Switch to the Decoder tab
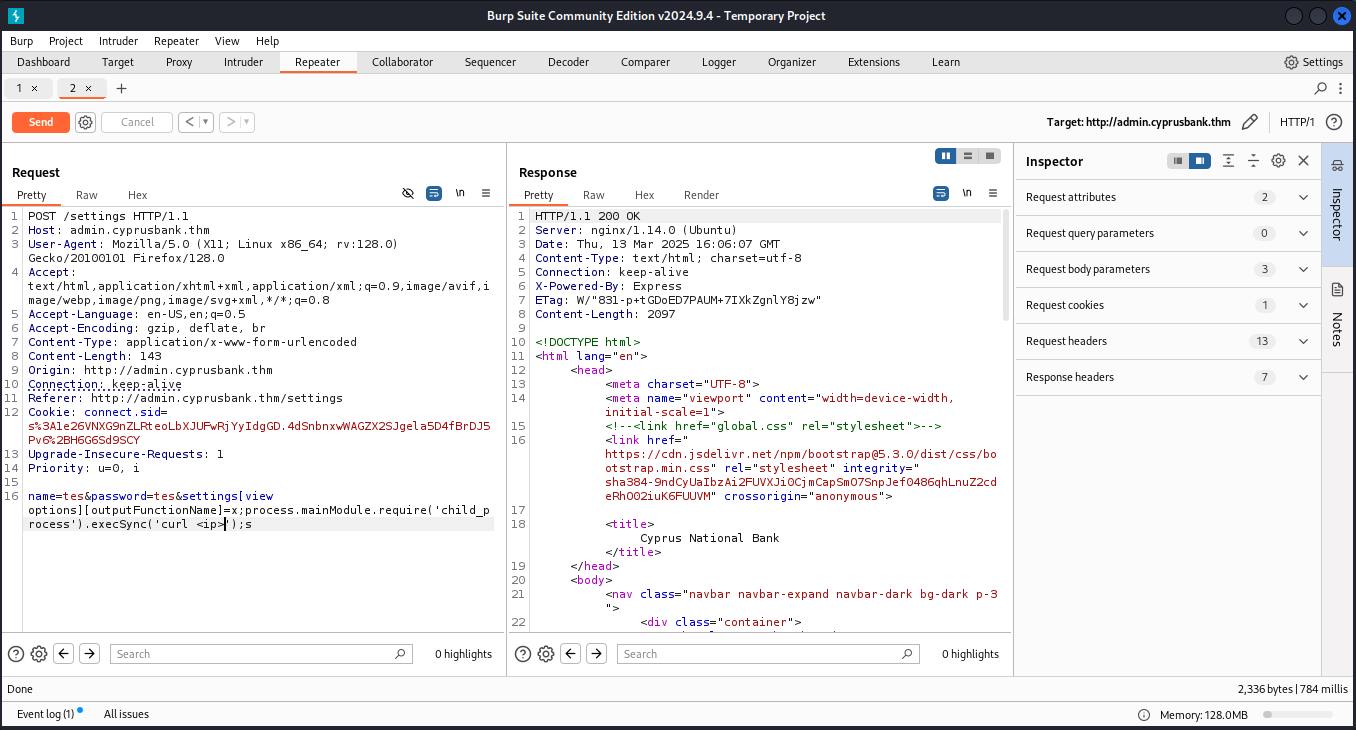This screenshot has height=730, width=1356. pyautogui.click(x=568, y=62)
